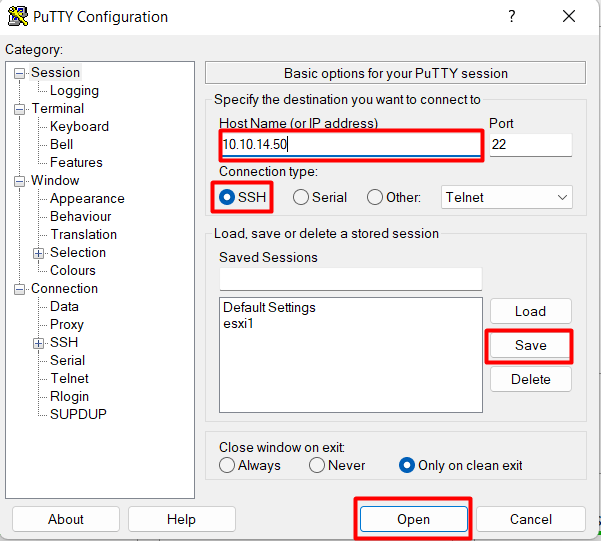Set close window on exit to Never
Image resolution: width=601 pixels, height=541 pixels.
coord(317,465)
